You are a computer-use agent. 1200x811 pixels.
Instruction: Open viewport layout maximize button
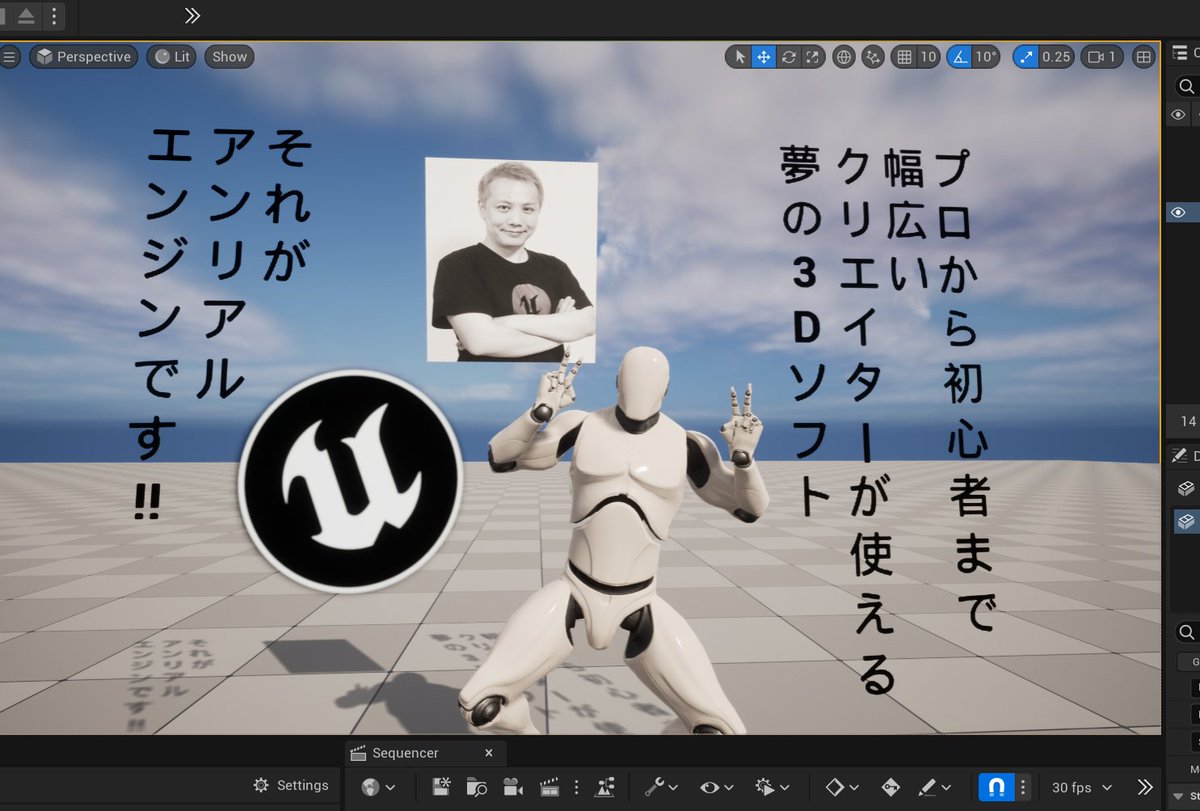pos(1144,57)
